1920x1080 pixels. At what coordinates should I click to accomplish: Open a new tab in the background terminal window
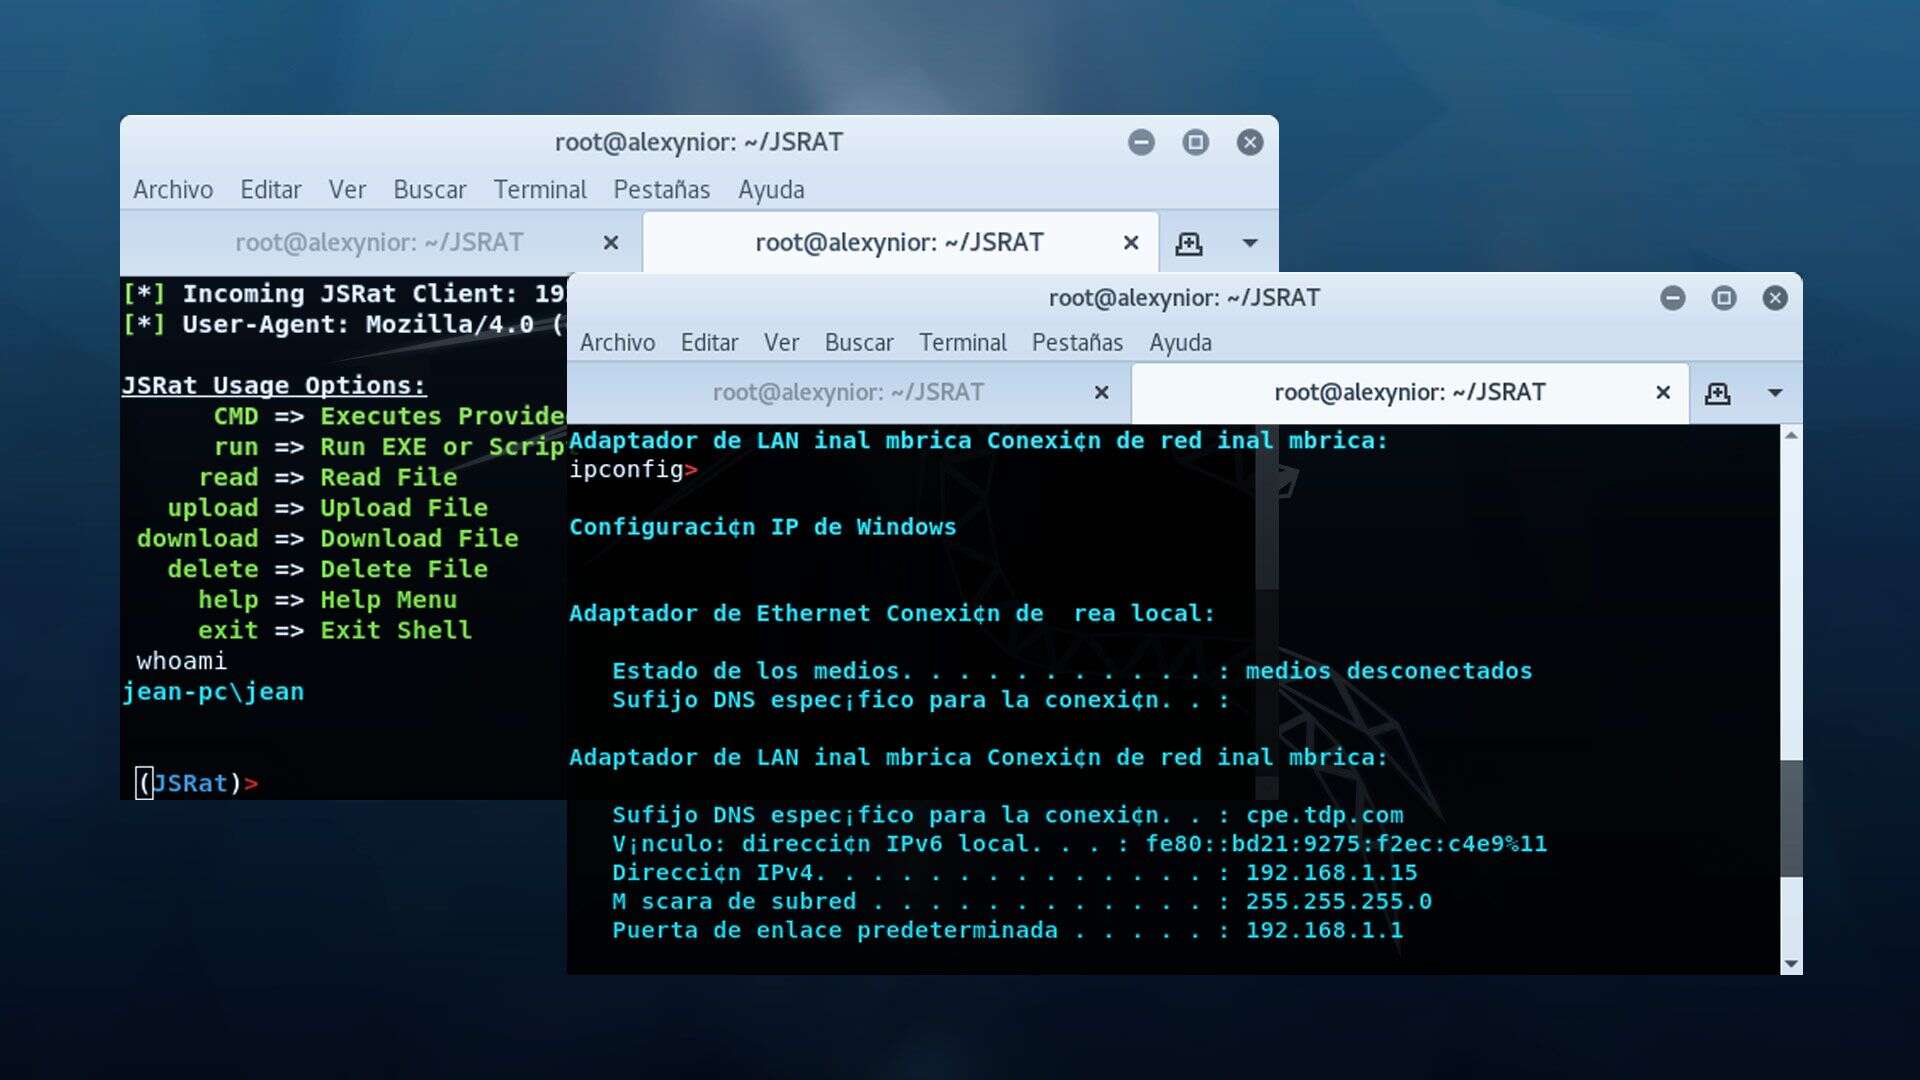(x=1188, y=242)
